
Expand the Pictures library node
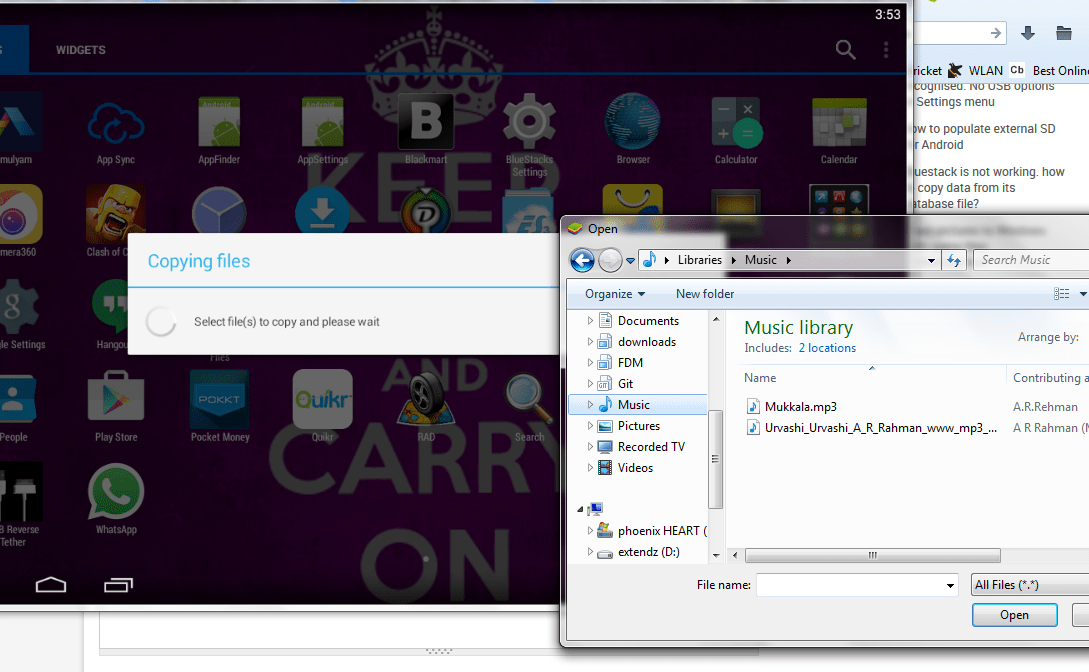[590, 426]
